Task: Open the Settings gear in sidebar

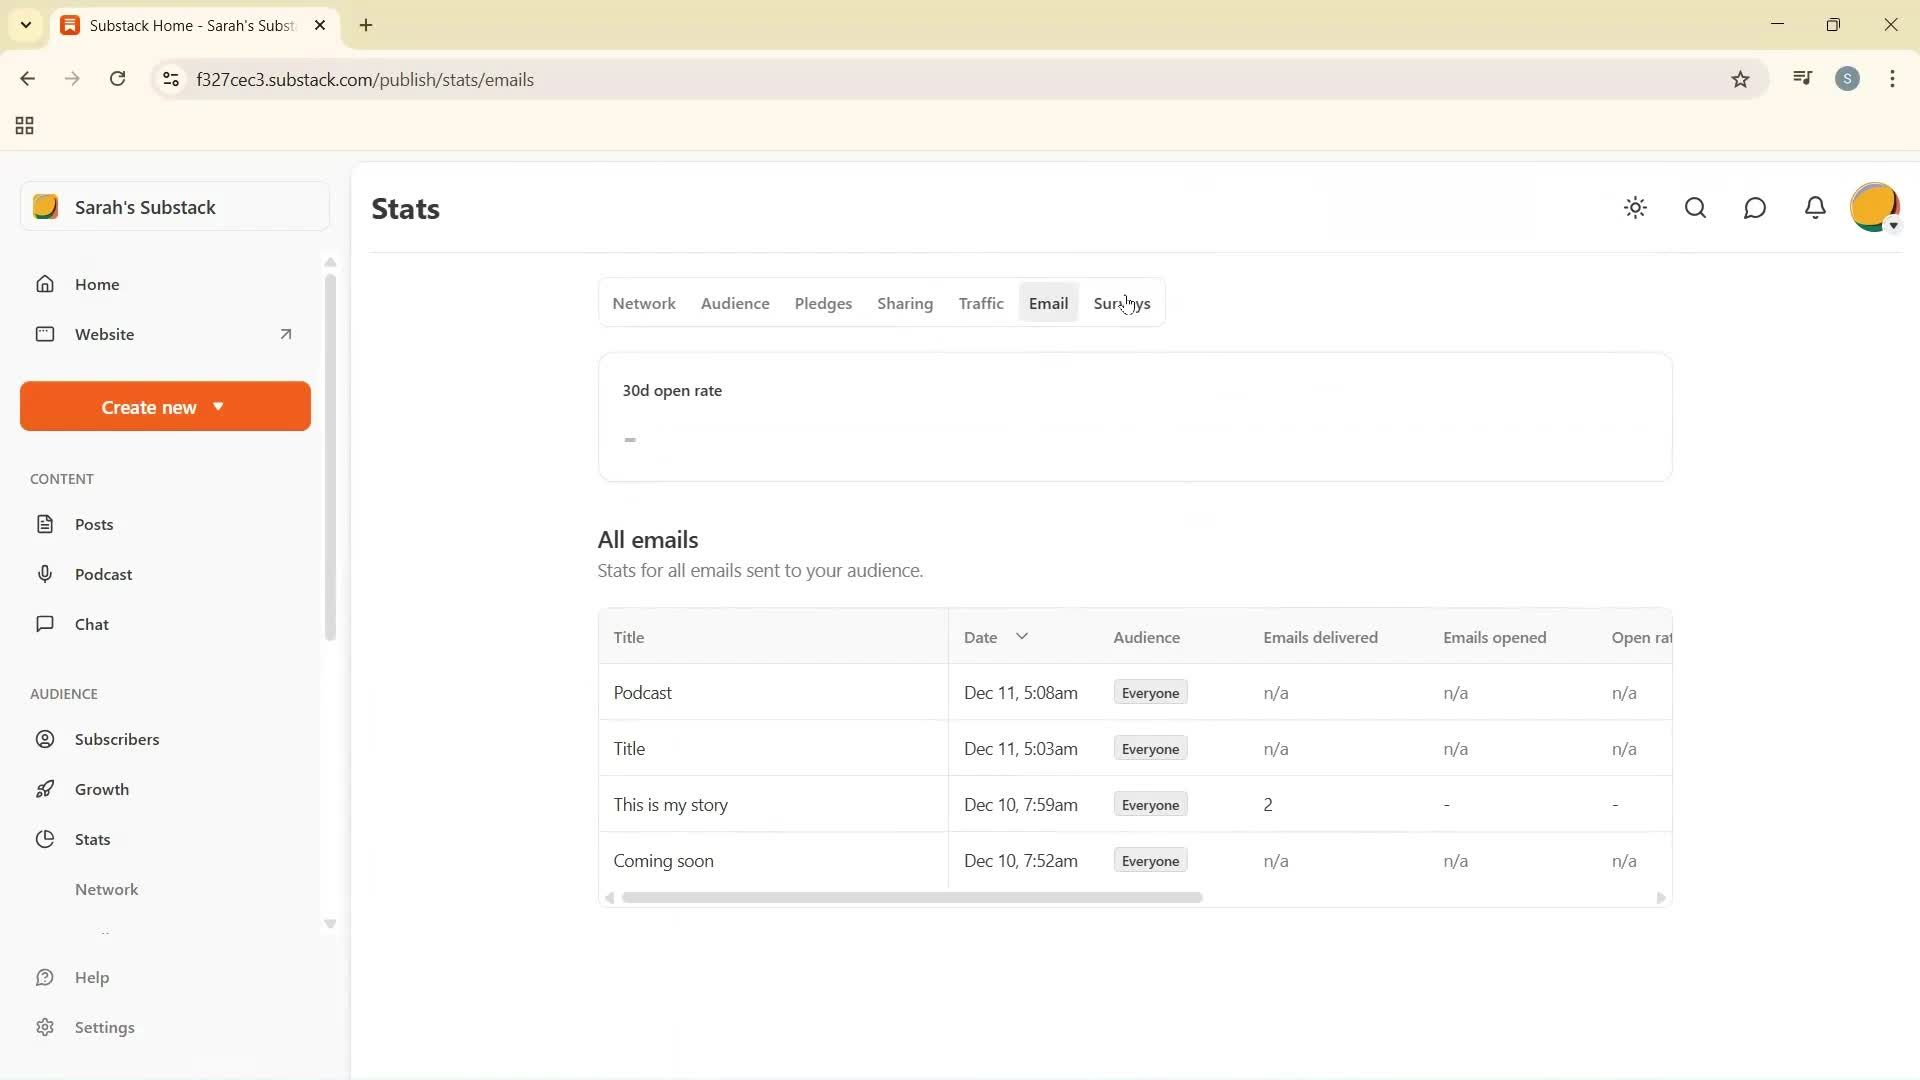Action: [46, 1027]
